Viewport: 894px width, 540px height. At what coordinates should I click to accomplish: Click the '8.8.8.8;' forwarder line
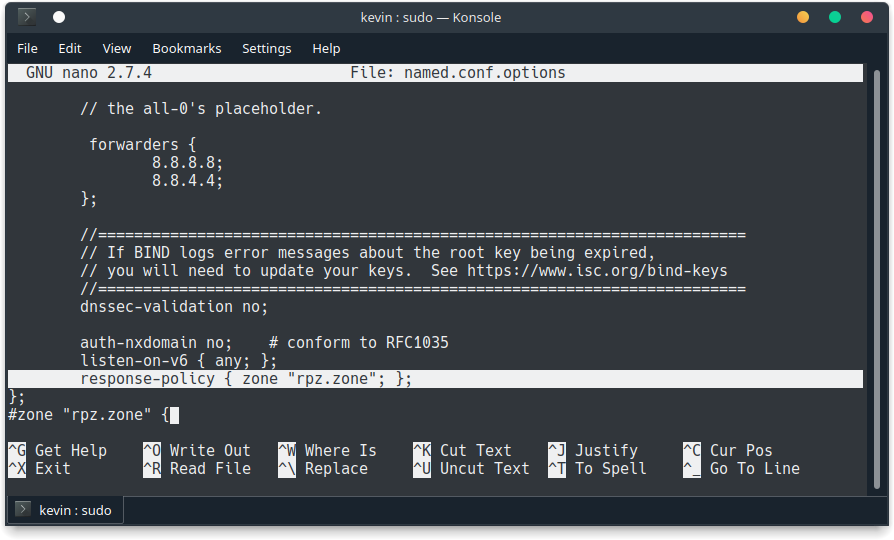click(x=187, y=163)
